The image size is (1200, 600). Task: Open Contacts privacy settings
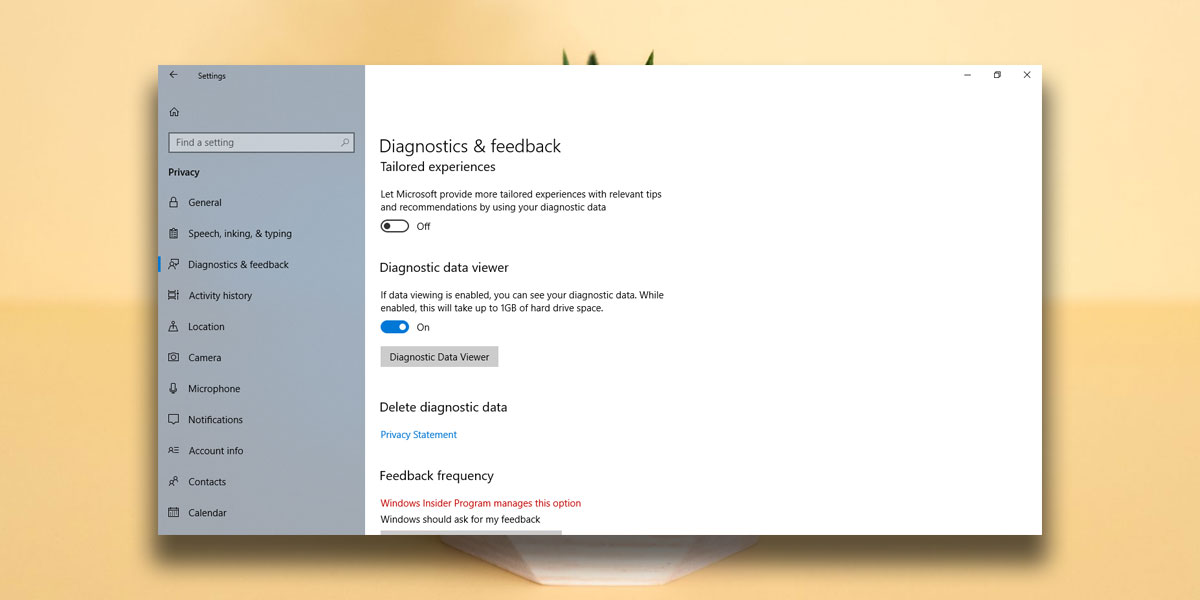tap(261, 481)
